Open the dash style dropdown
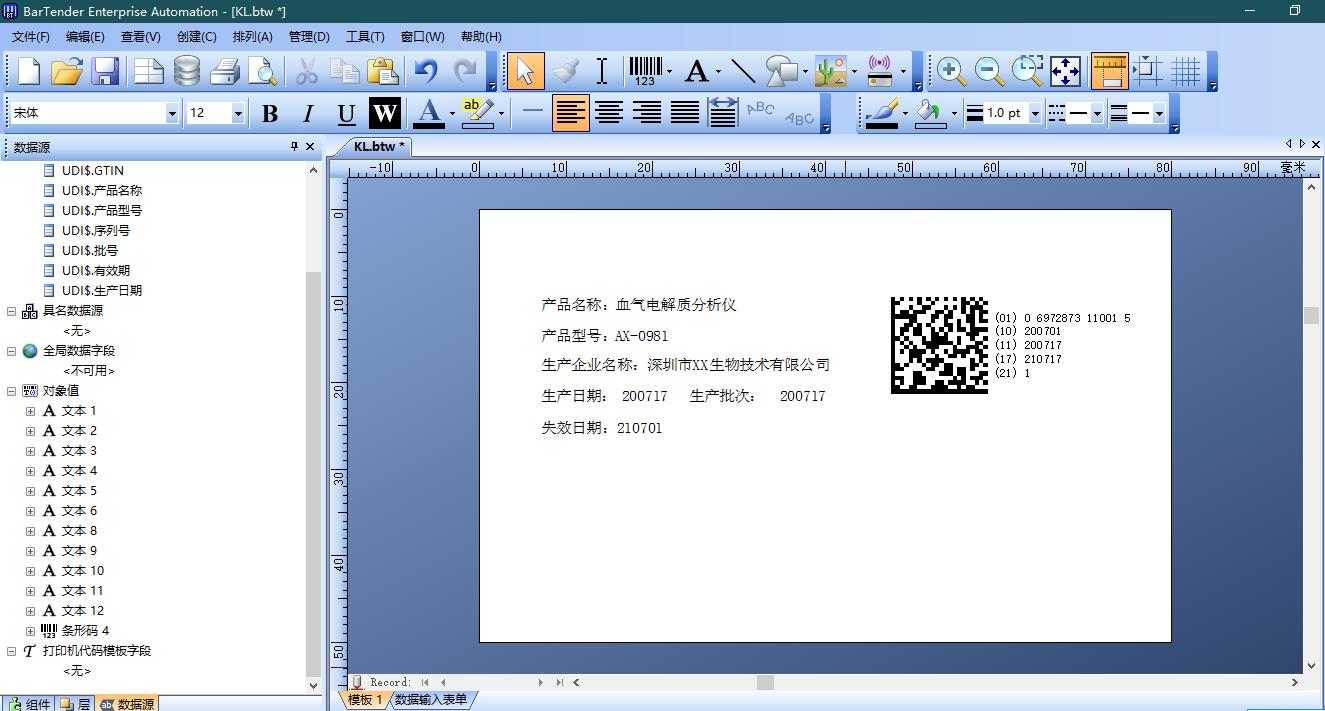1325x711 pixels. pyautogui.click(x=1097, y=114)
